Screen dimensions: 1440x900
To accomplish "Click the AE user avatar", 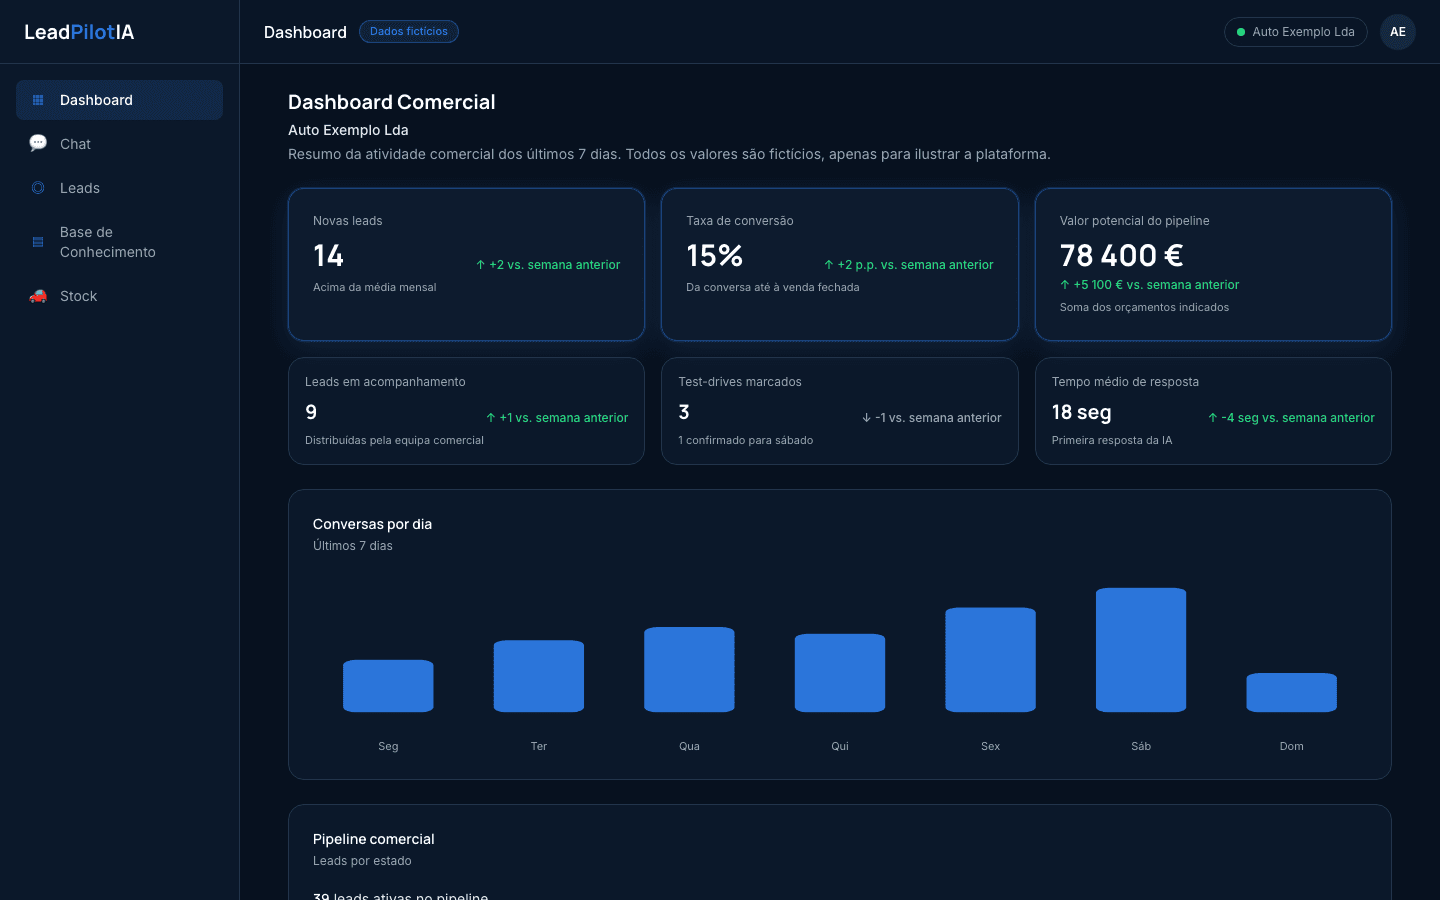I will (1398, 32).
